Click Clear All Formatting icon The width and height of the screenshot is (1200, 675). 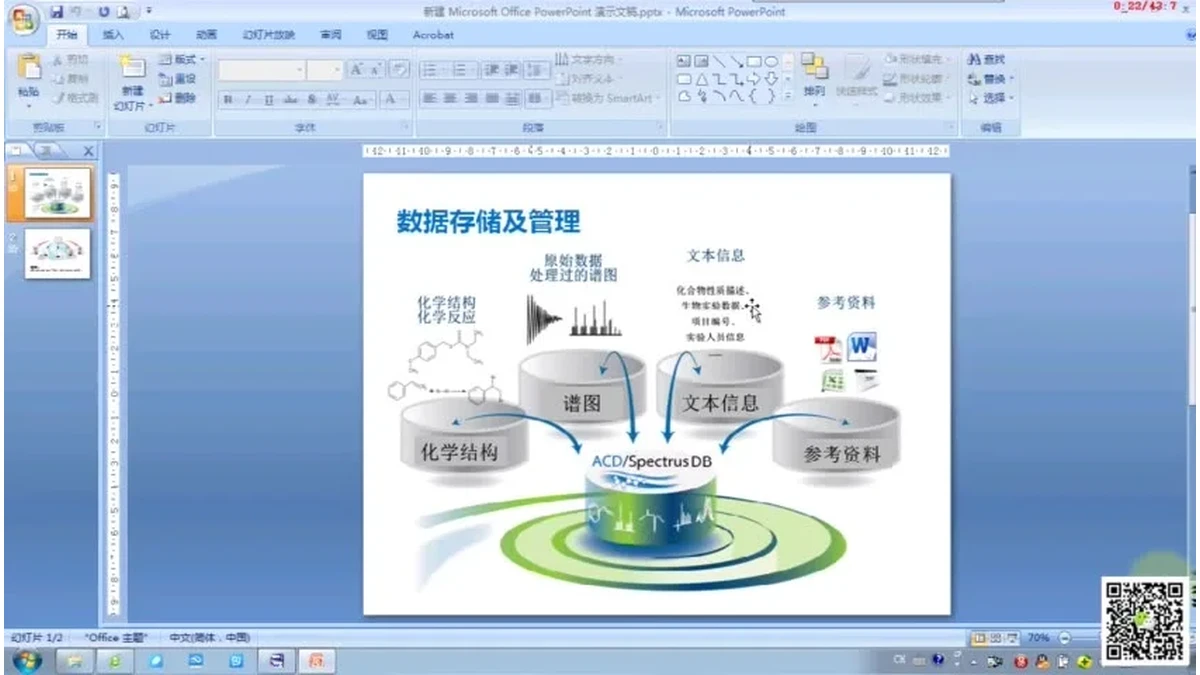click(x=399, y=70)
